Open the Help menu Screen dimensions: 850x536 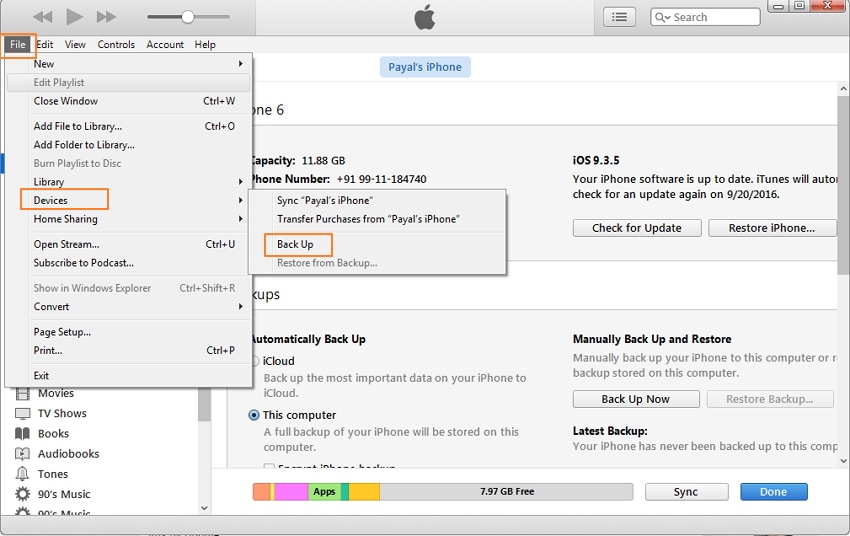coord(205,44)
